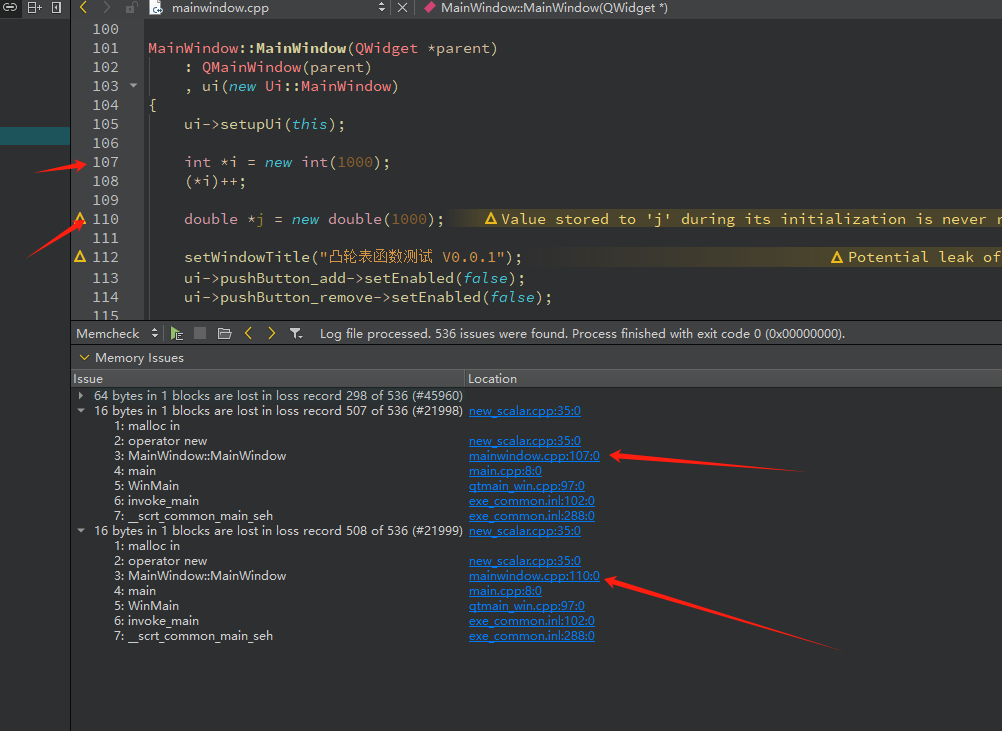Click 'ui->setupUi(this);' on line 105
Image resolution: width=1002 pixels, height=731 pixels.
coord(265,124)
